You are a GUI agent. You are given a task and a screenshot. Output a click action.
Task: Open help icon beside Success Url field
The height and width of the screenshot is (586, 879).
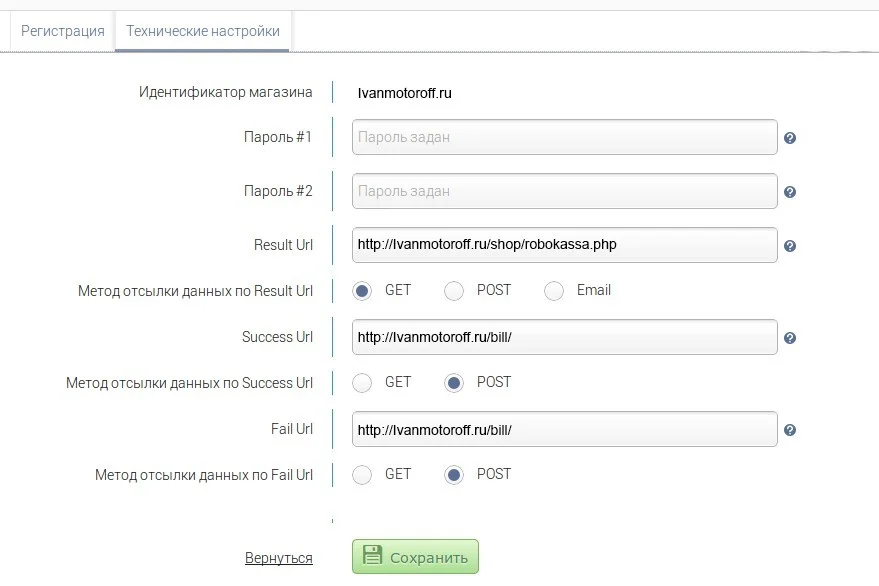pos(790,338)
